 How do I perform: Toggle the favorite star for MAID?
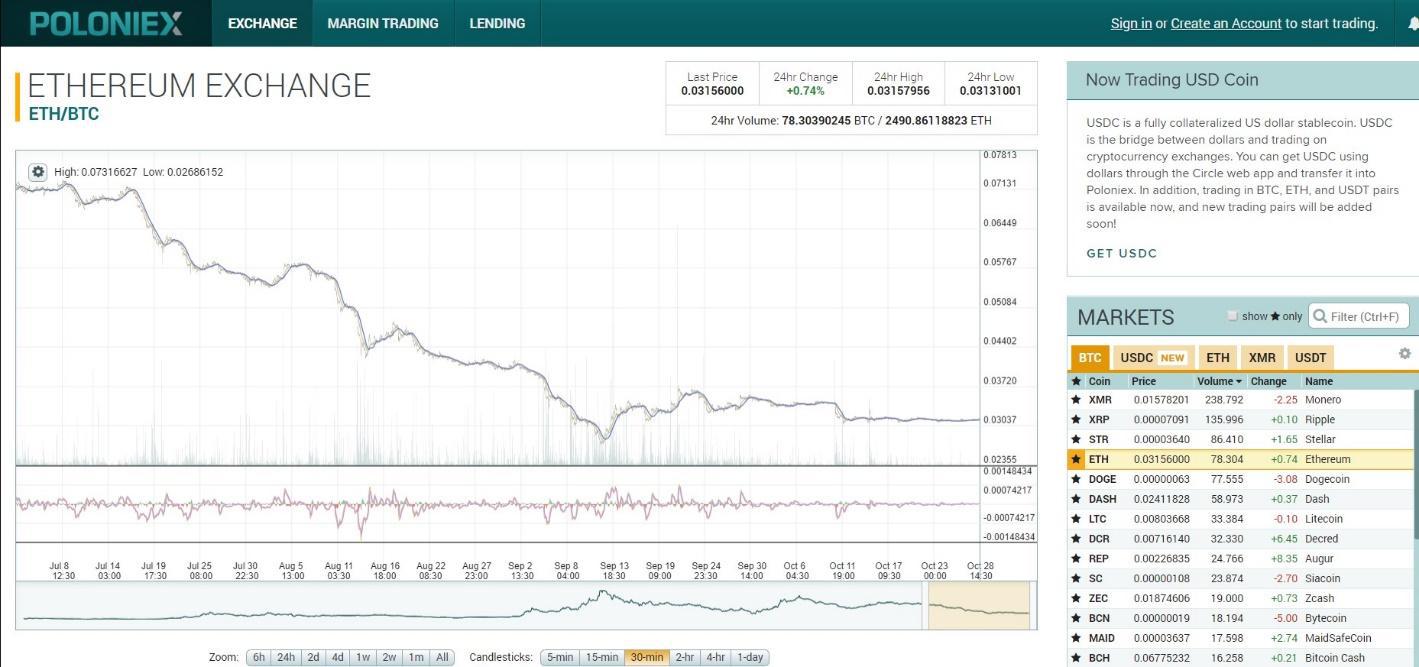[x=1076, y=638]
